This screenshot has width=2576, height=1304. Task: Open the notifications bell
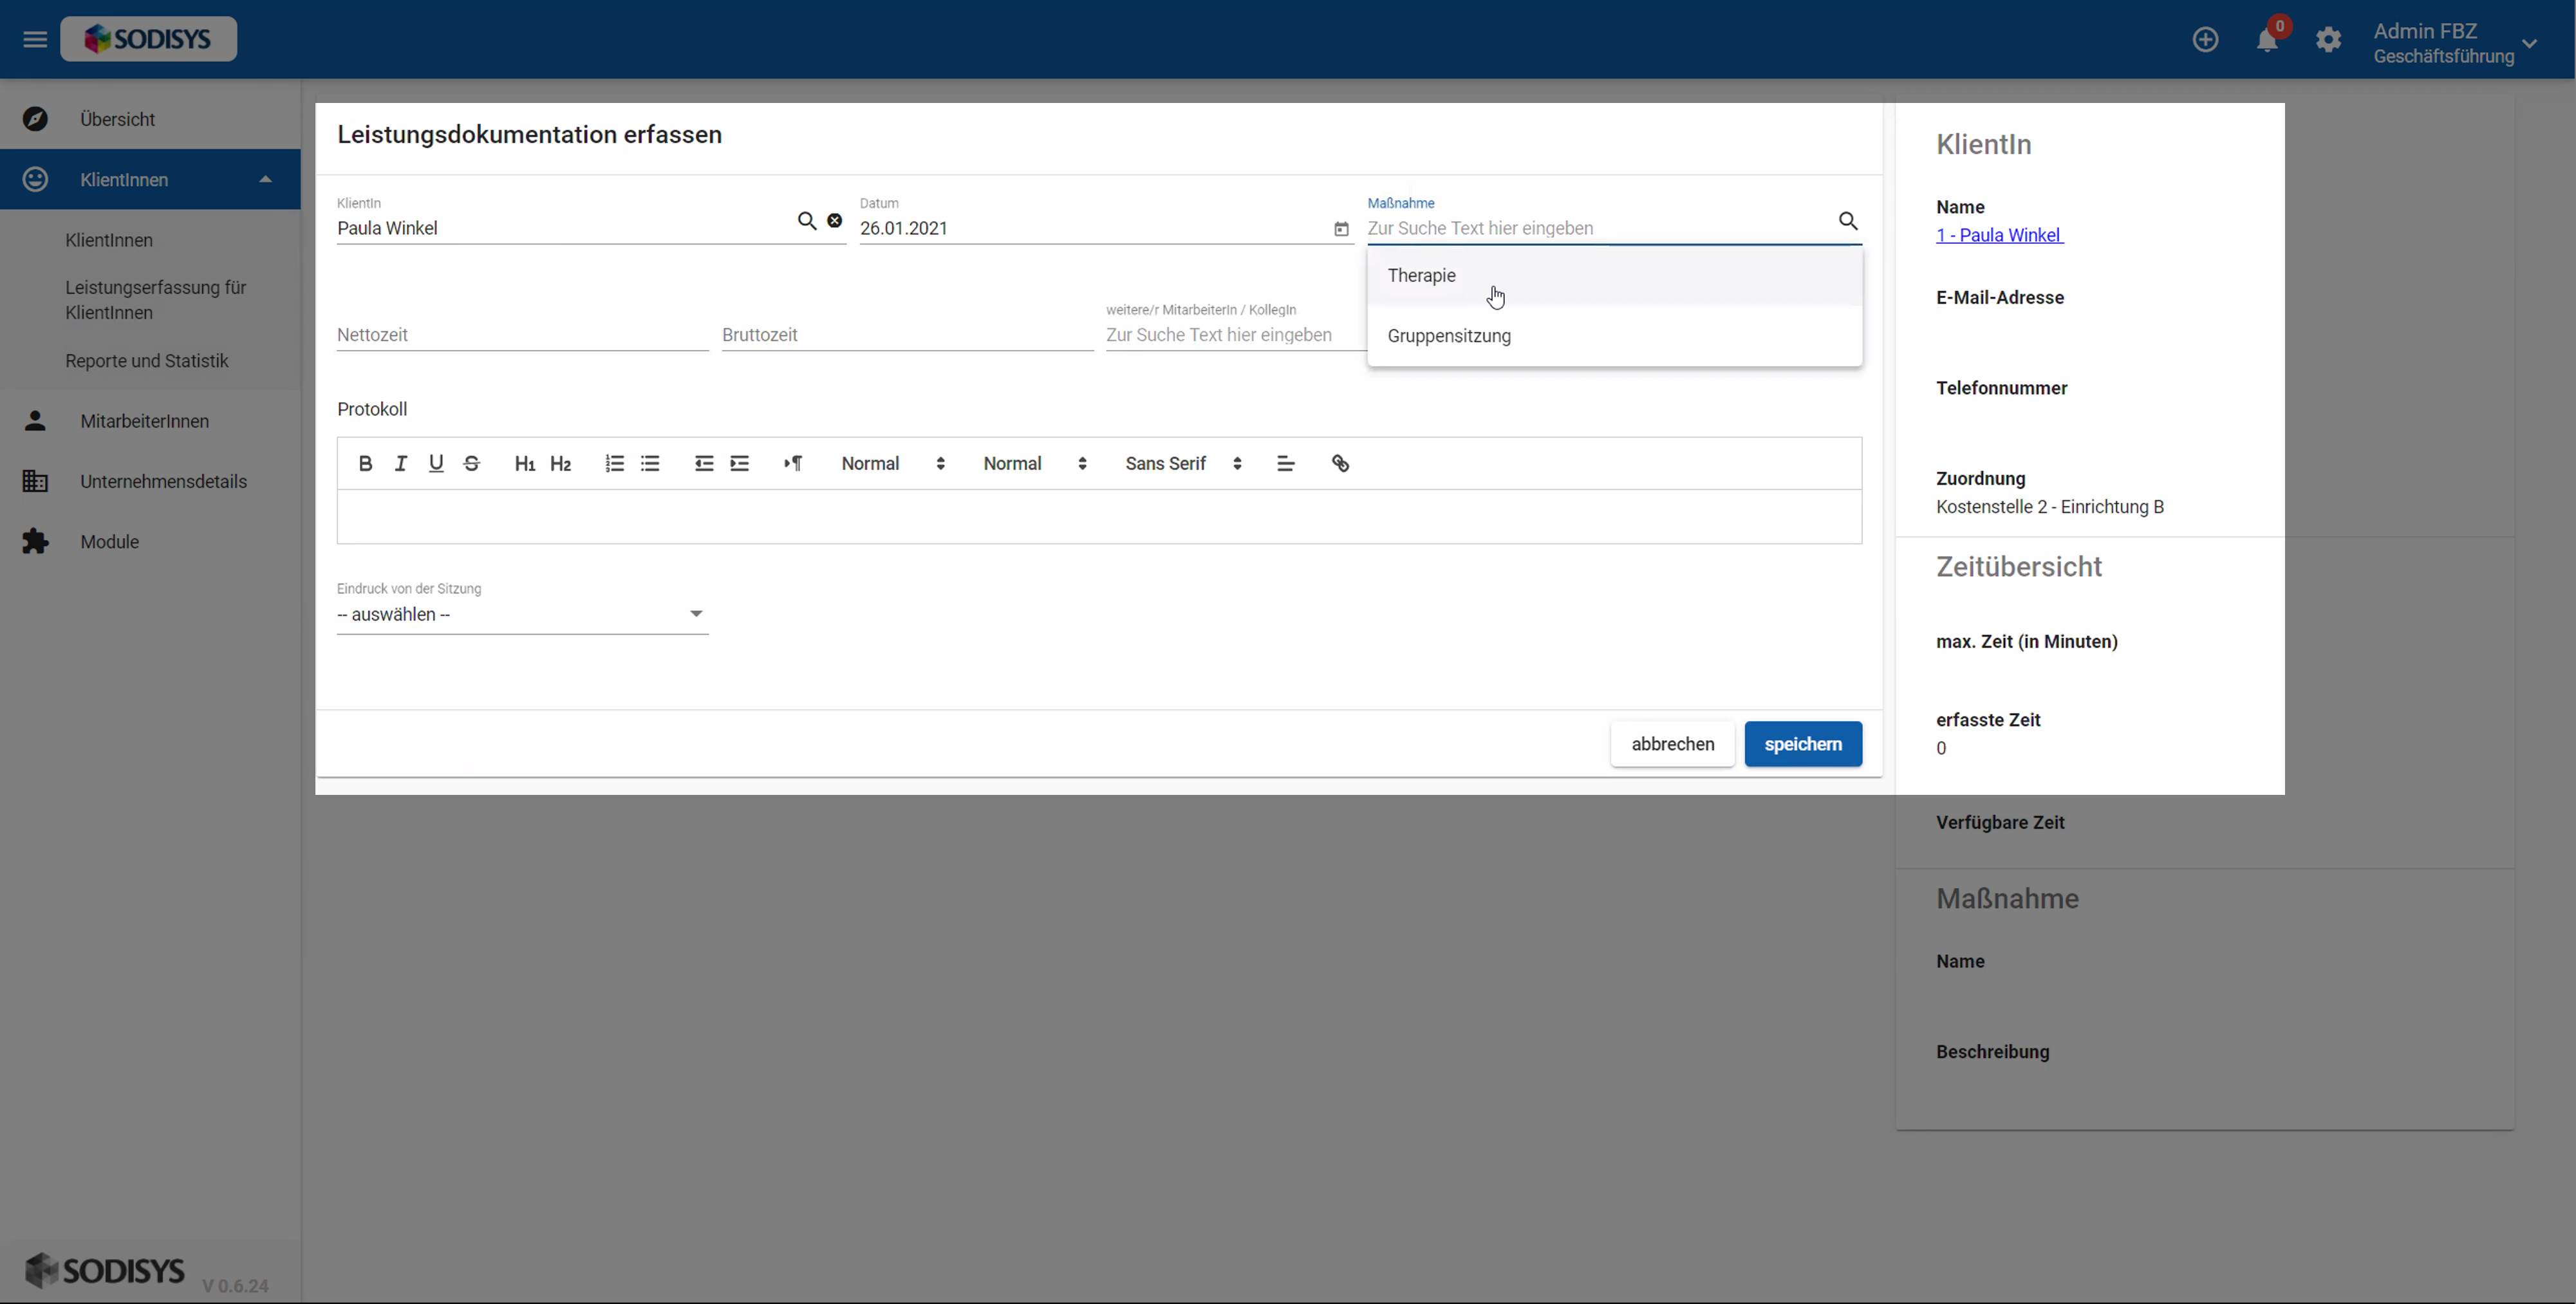pos(2267,40)
